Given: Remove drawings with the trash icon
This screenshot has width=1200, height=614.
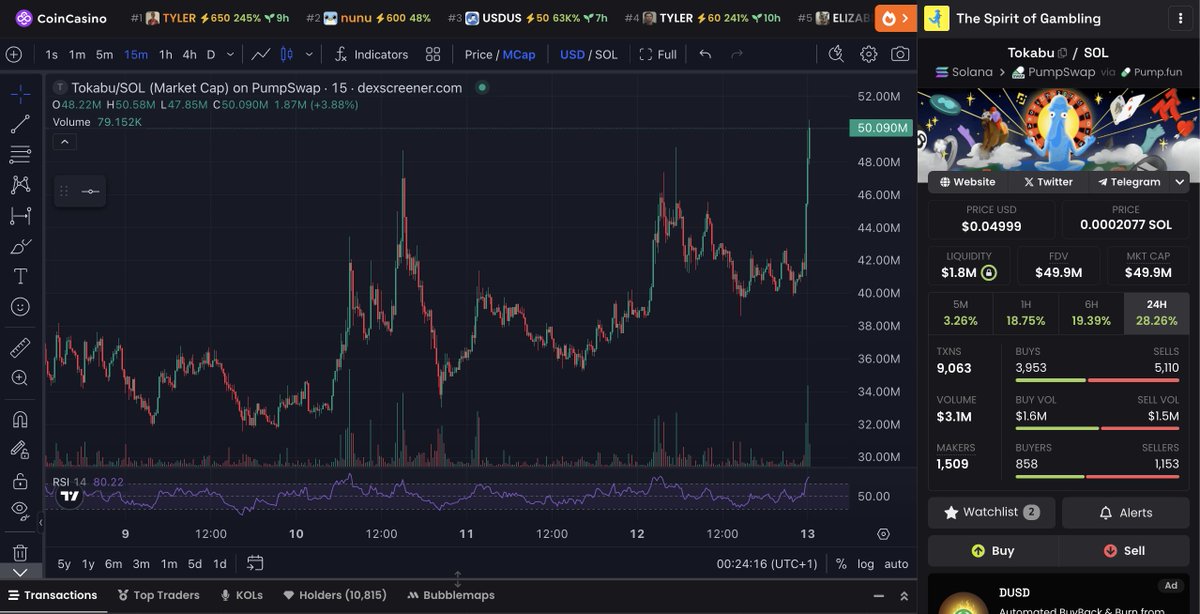Looking at the screenshot, I should 20,552.
